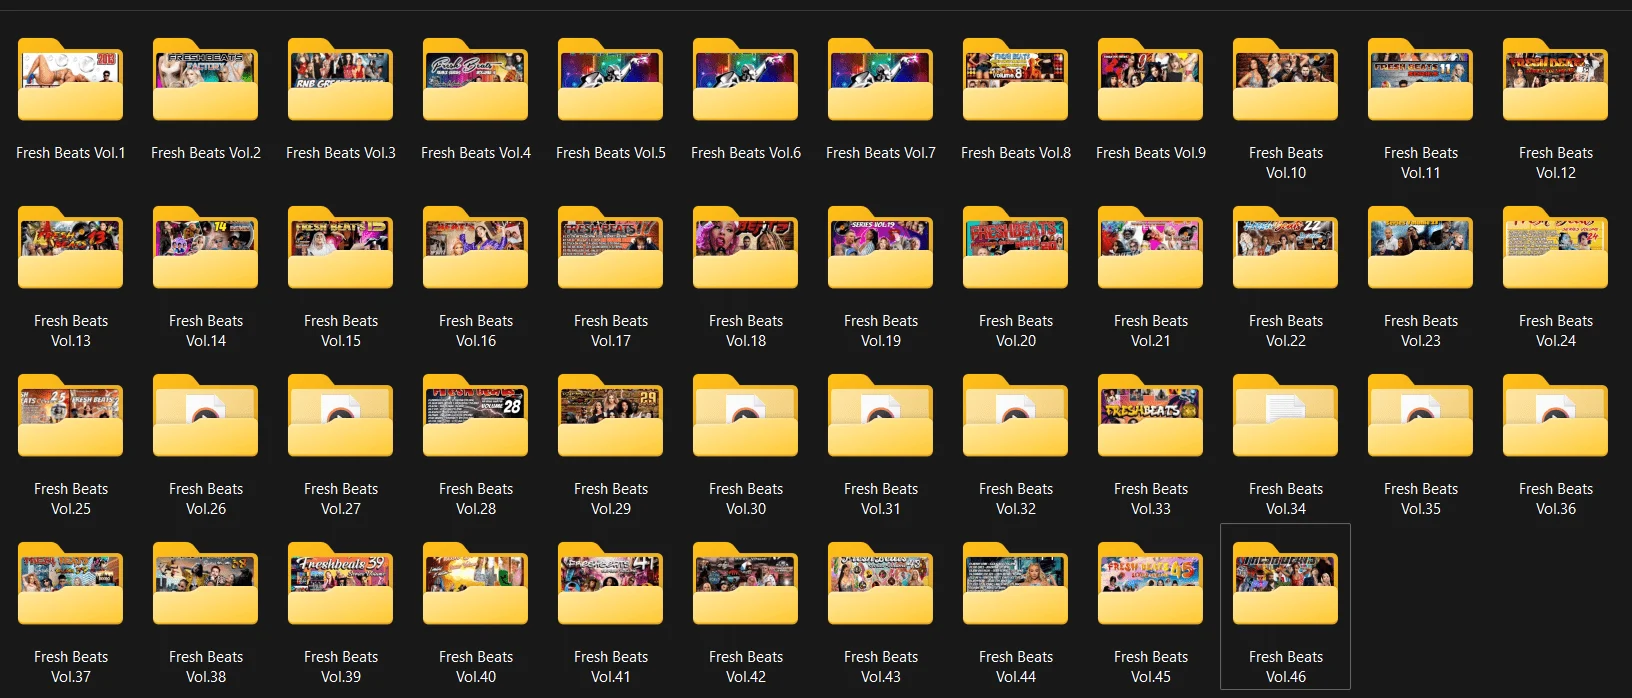The image size is (1632, 698).
Task: Select the Fresh Beats Vol.6 folder icon
Action: [746, 80]
